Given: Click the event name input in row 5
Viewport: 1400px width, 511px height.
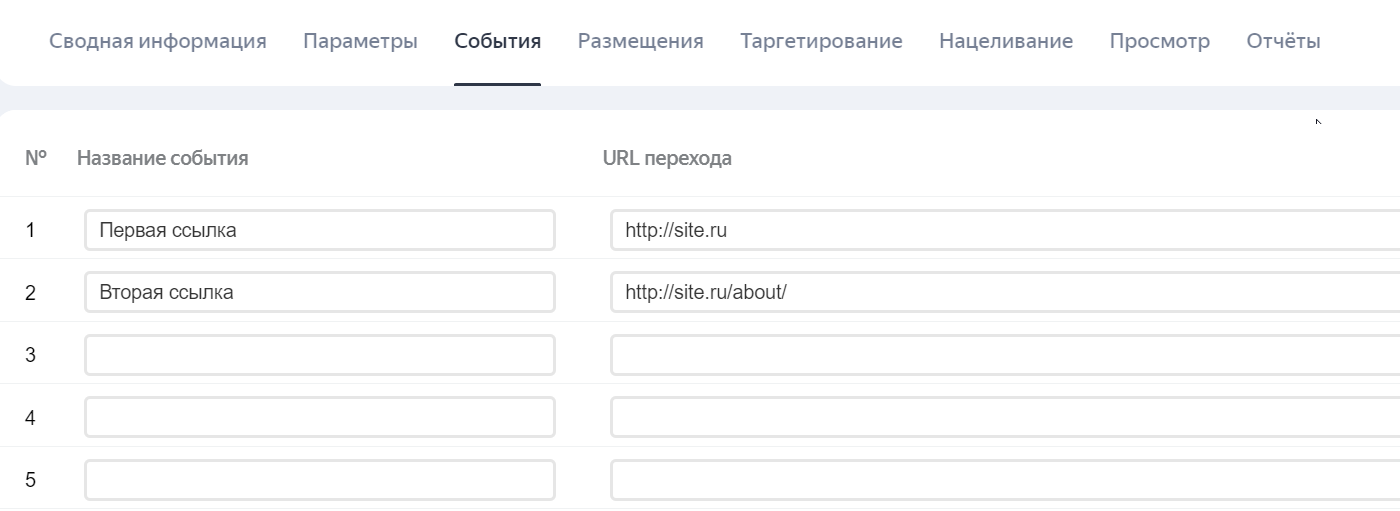Looking at the screenshot, I should pyautogui.click(x=319, y=480).
